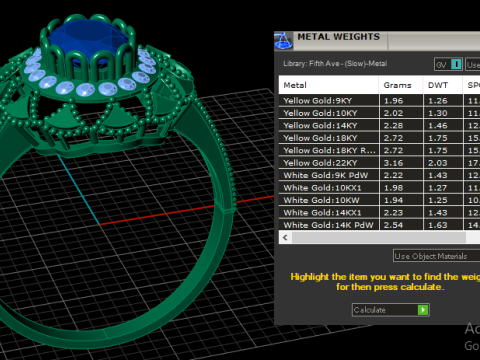Click the Library: Fifth Ave label
This screenshot has width=480, height=360.
335,64
